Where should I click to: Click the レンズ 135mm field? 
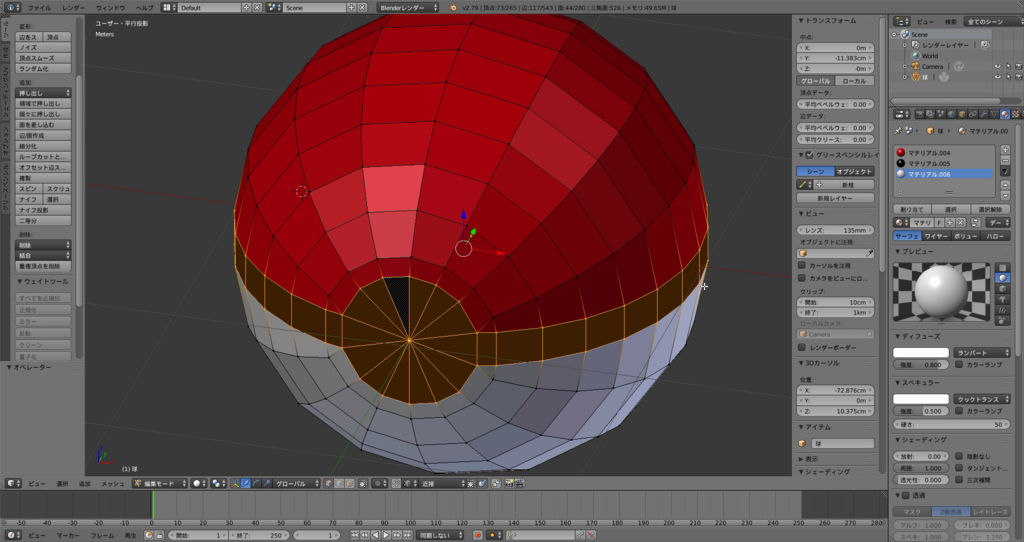[x=836, y=230]
